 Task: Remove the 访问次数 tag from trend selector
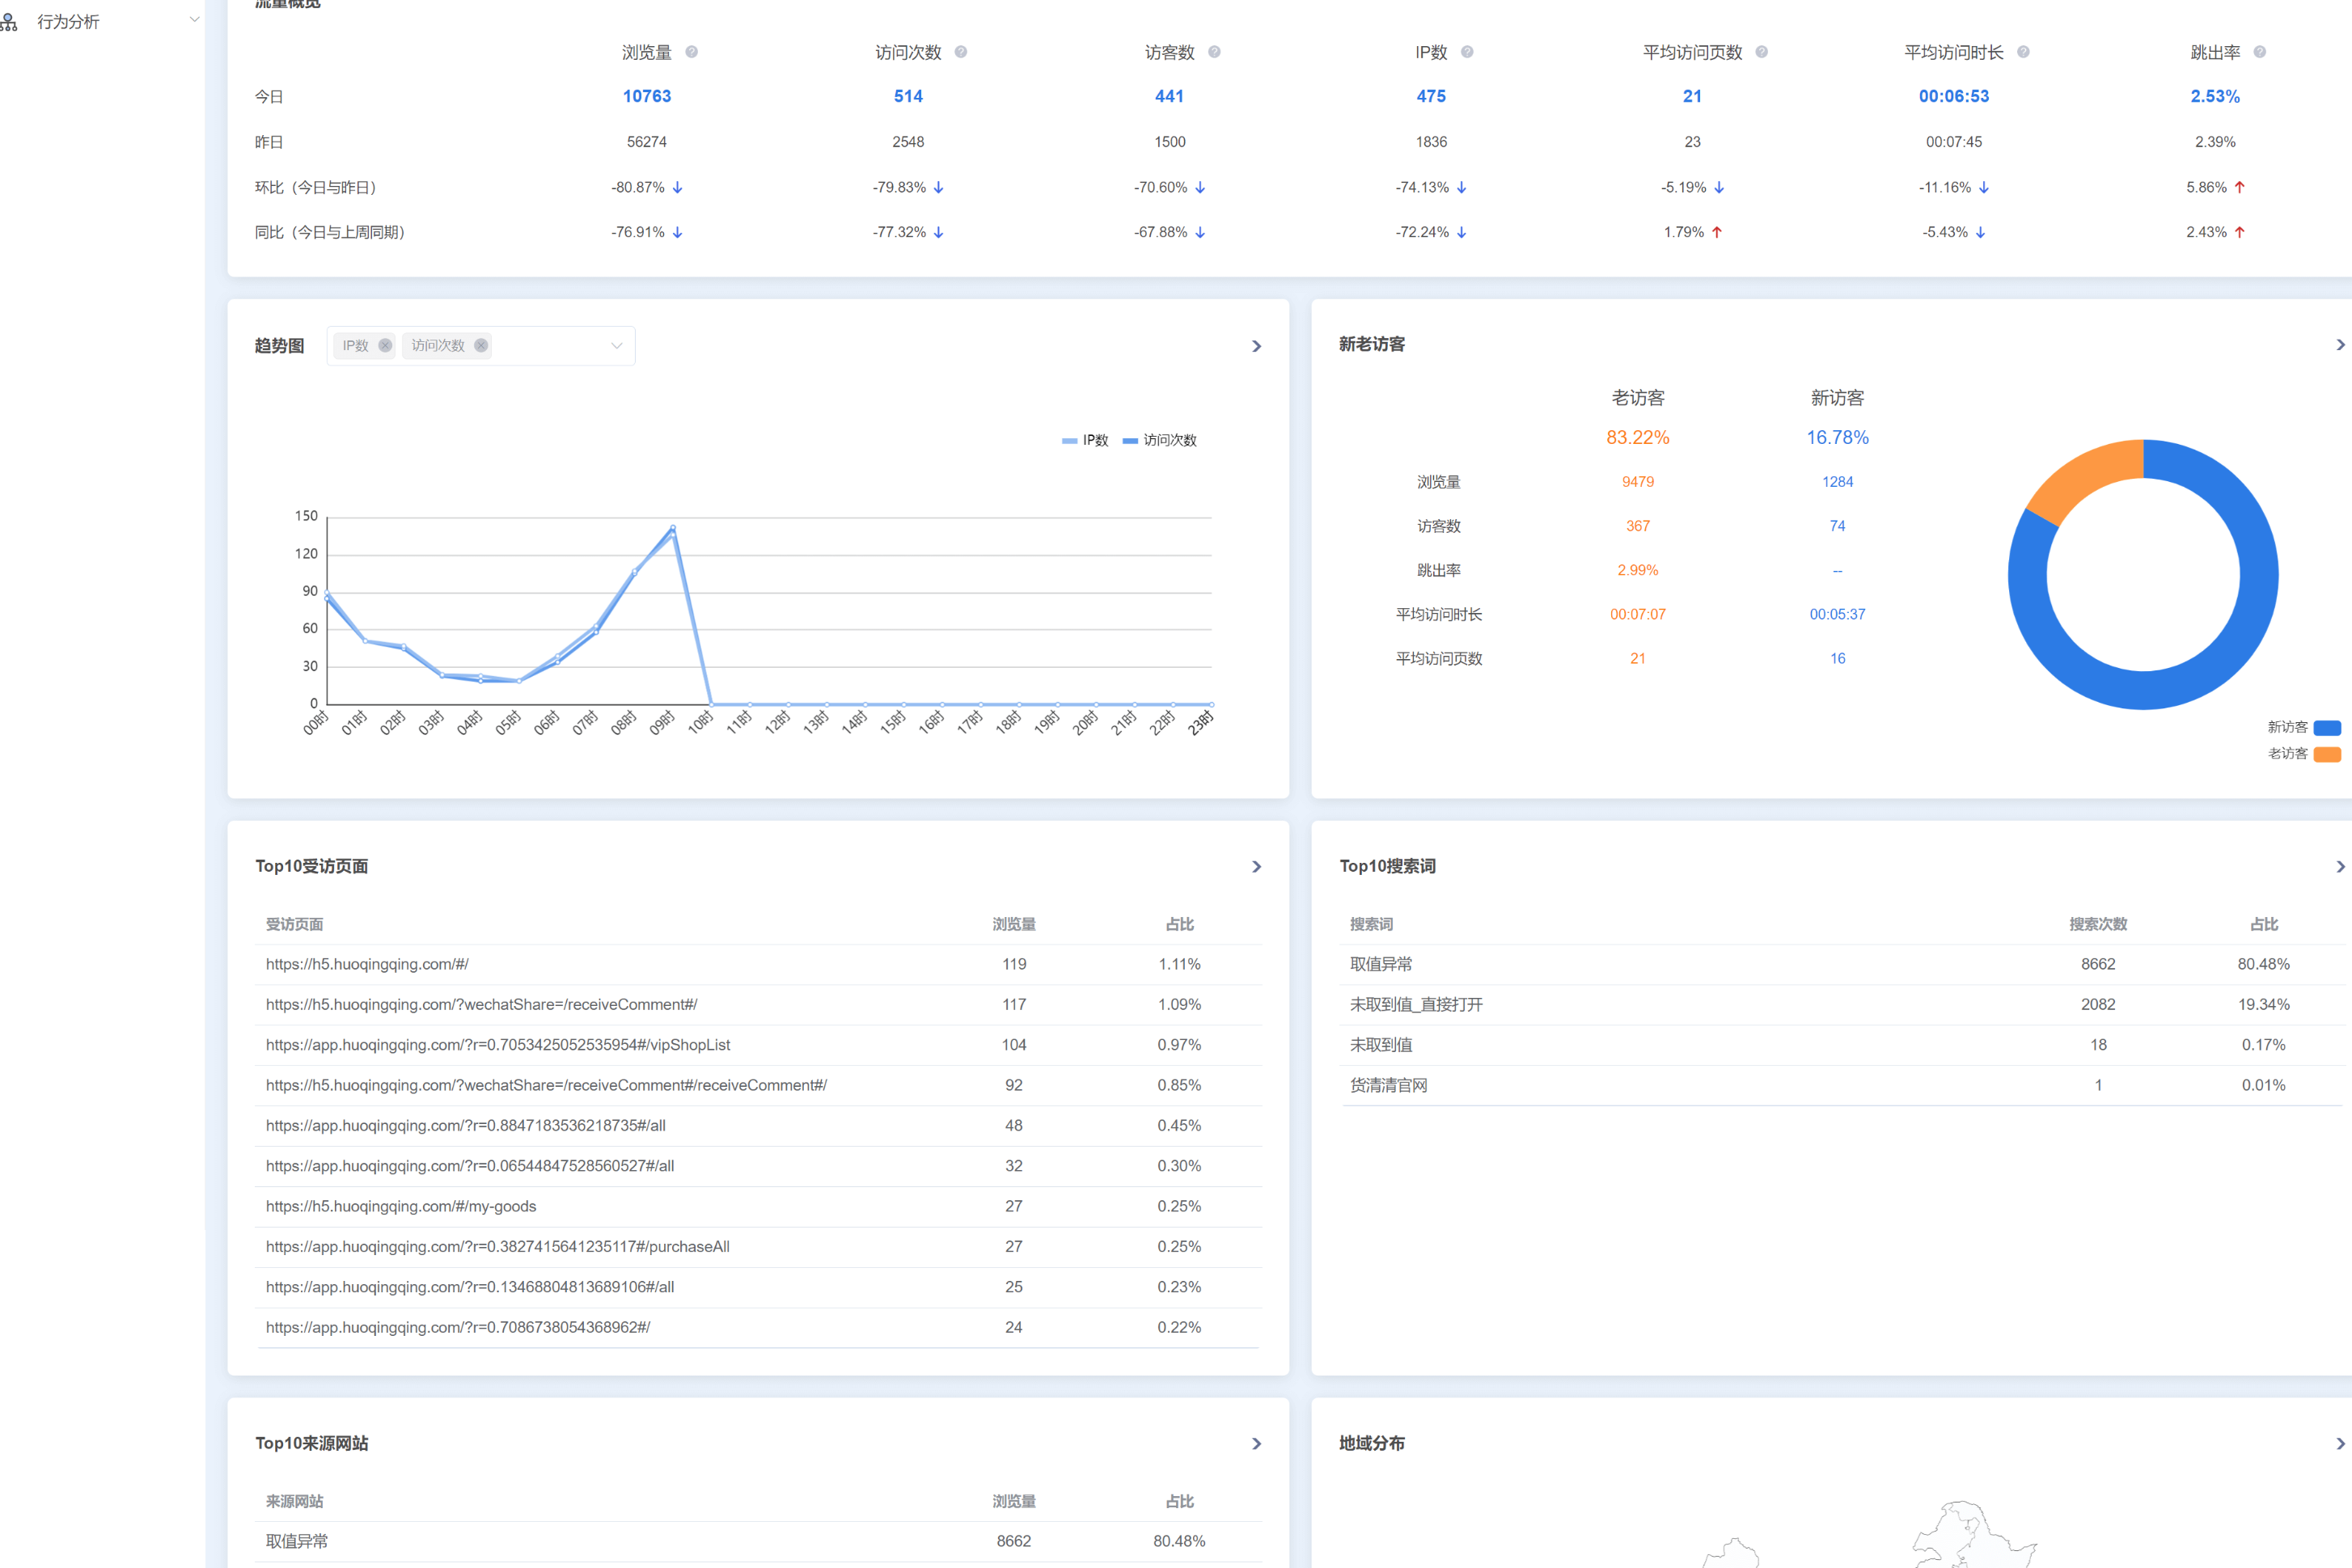481,345
